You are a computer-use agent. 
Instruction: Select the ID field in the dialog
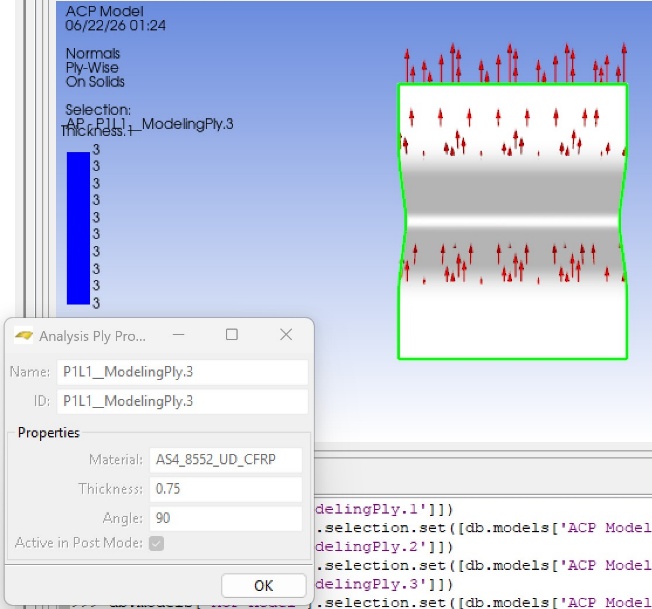[182, 401]
